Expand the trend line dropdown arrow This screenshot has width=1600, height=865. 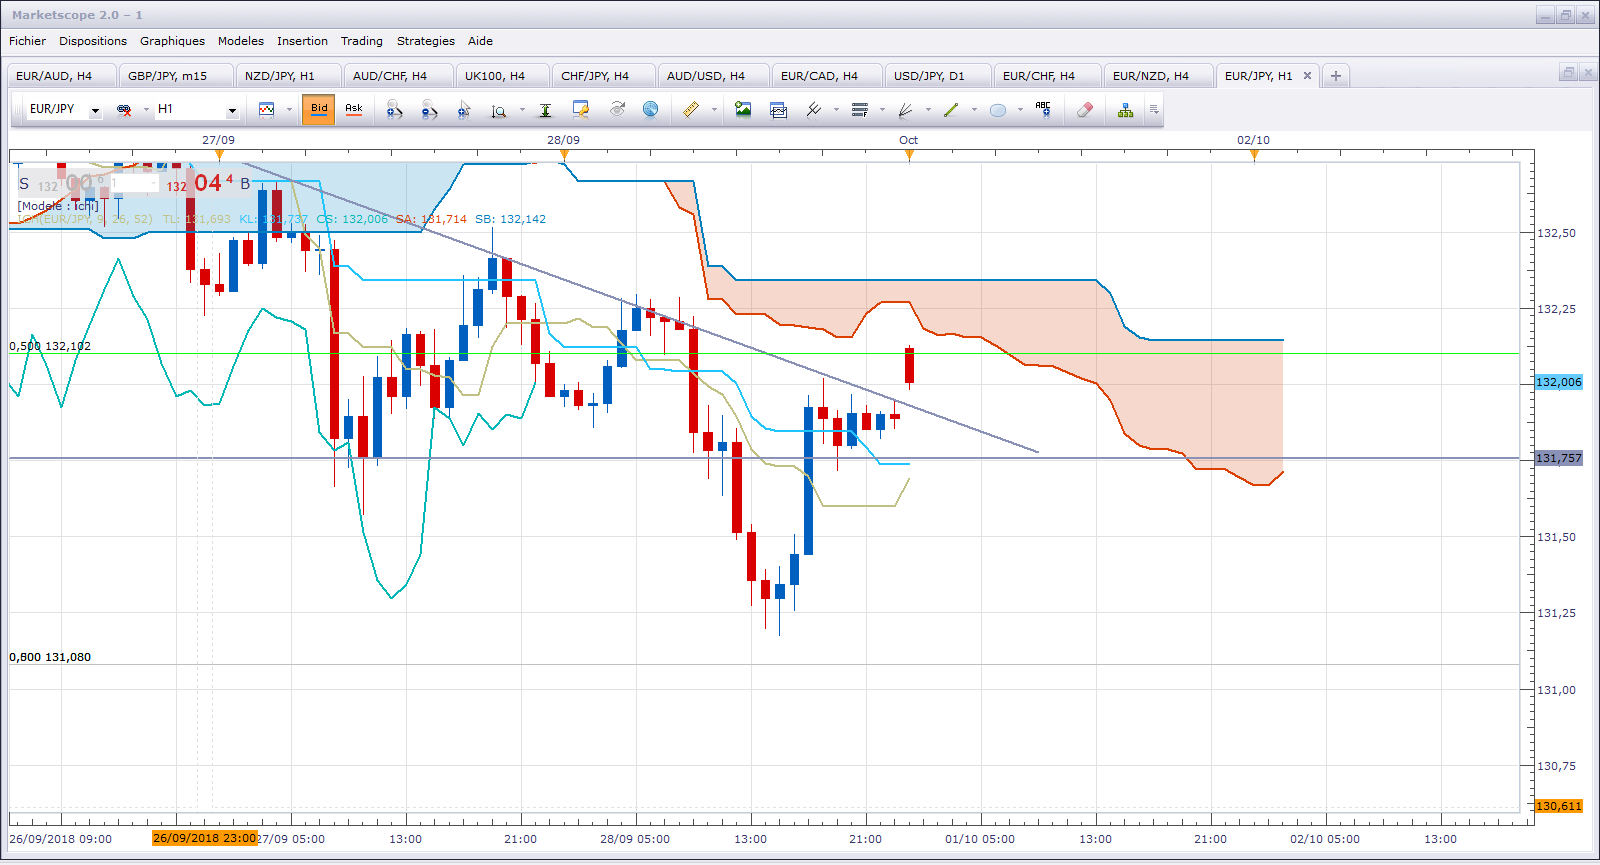pyautogui.click(x=974, y=110)
